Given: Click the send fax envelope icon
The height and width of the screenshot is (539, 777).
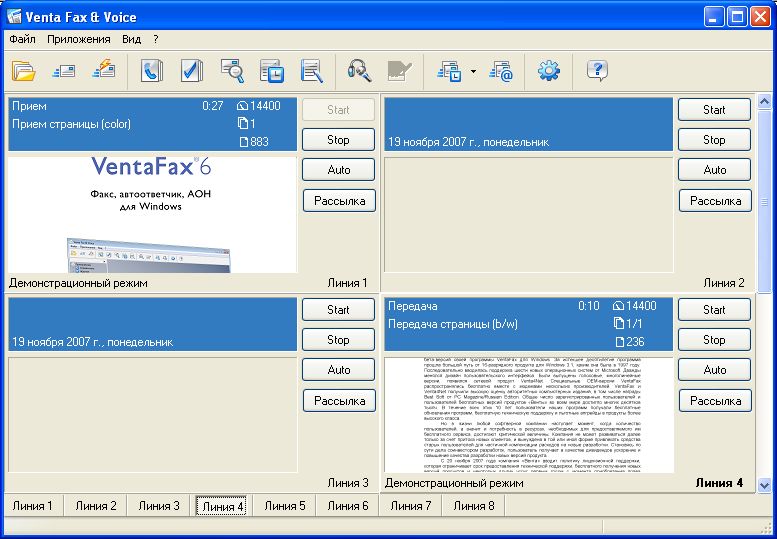Looking at the screenshot, I should coord(63,71).
